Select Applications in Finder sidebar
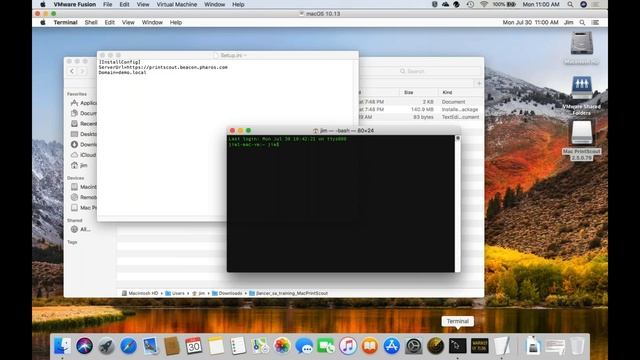This screenshot has width=640, height=360. pos(84,103)
